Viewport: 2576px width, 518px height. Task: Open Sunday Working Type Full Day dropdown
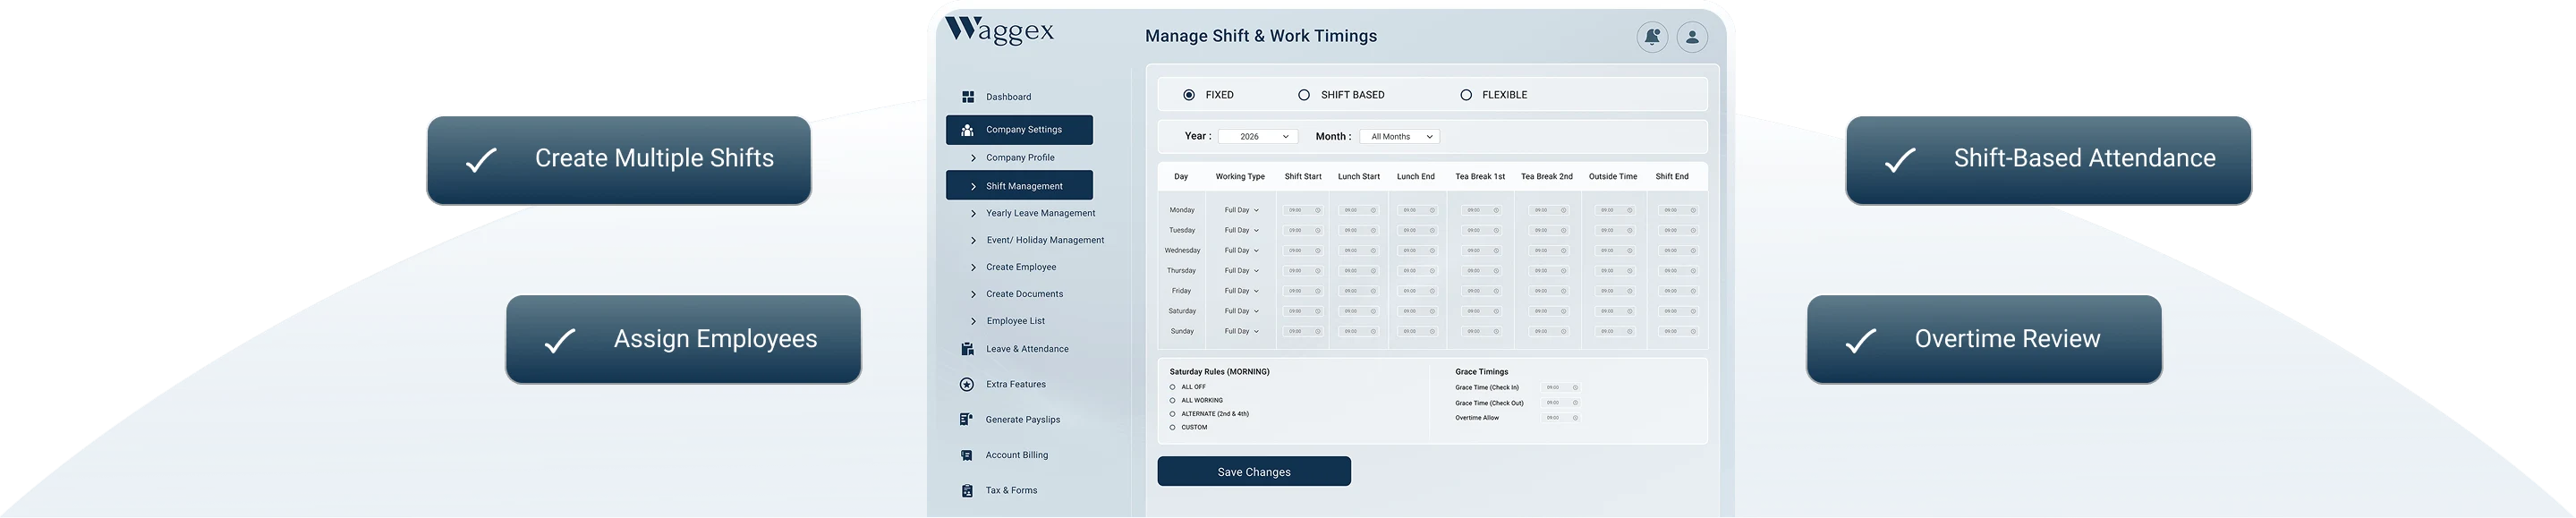pyautogui.click(x=1241, y=331)
